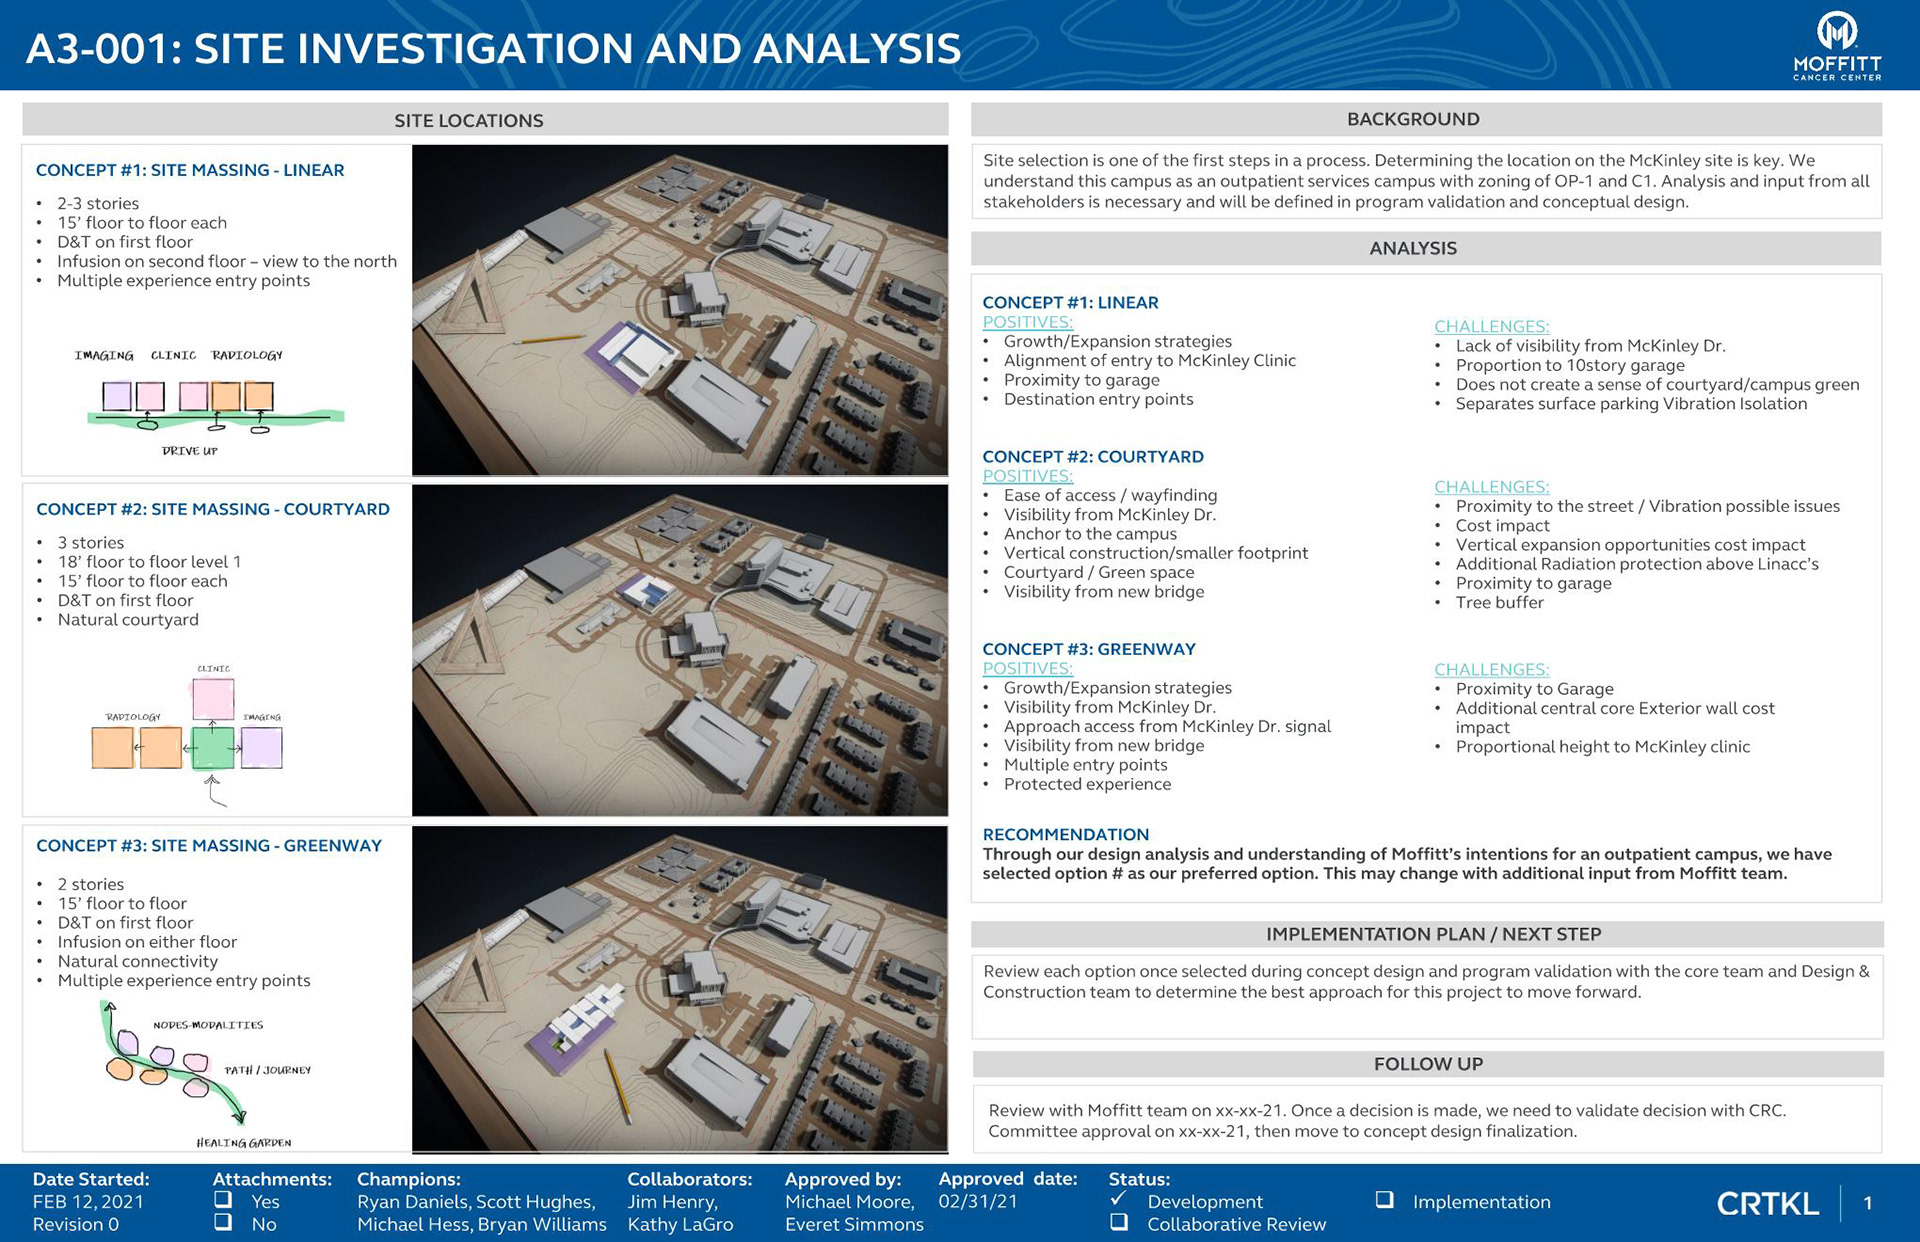Click 'Proportion to 10story garage' bullet
Screen dimensions: 1920x1242
(1570, 365)
